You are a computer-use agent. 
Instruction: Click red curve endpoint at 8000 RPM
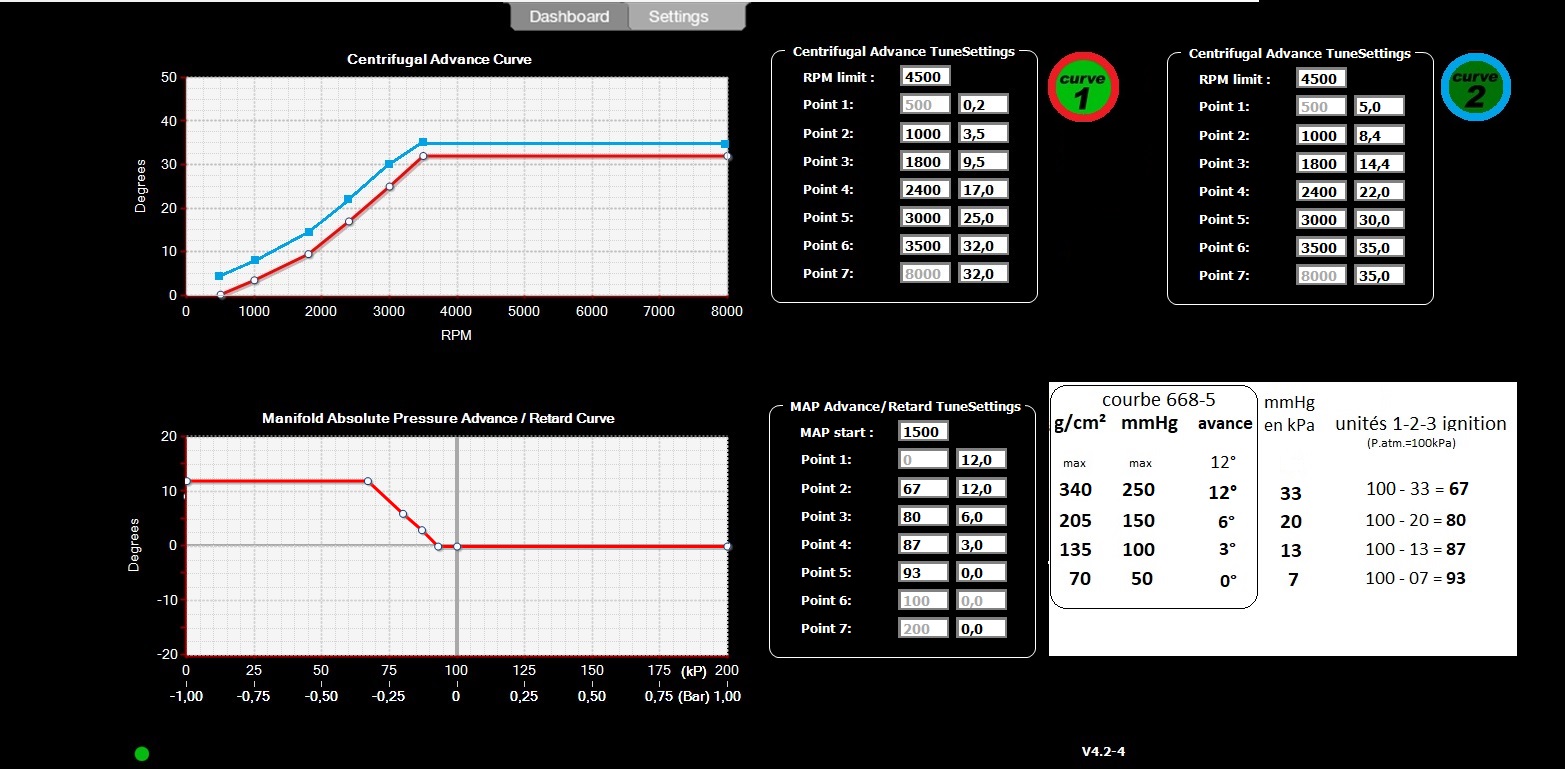point(727,156)
